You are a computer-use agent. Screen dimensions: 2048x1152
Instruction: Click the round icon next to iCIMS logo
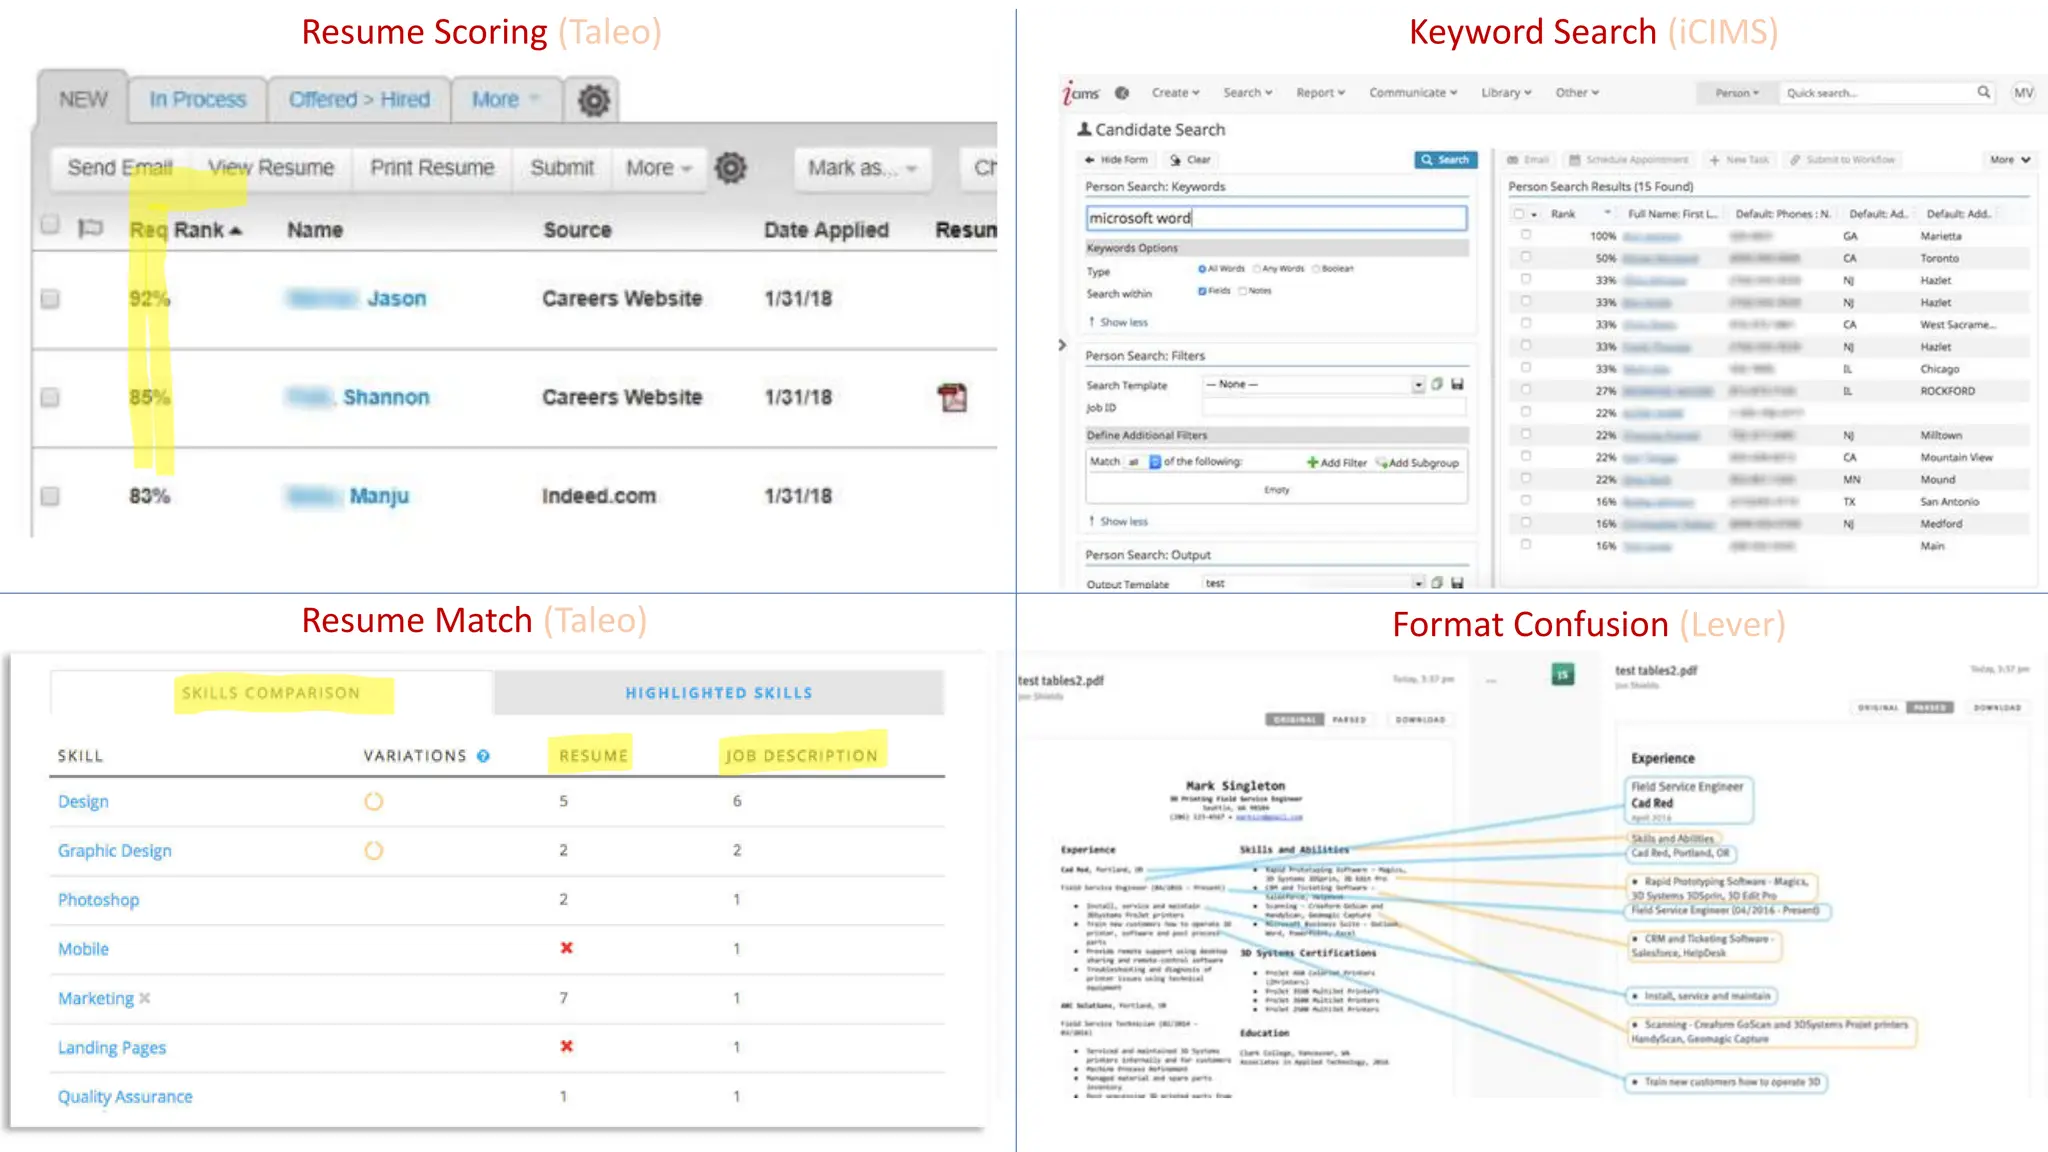pyautogui.click(x=1122, y=93)
